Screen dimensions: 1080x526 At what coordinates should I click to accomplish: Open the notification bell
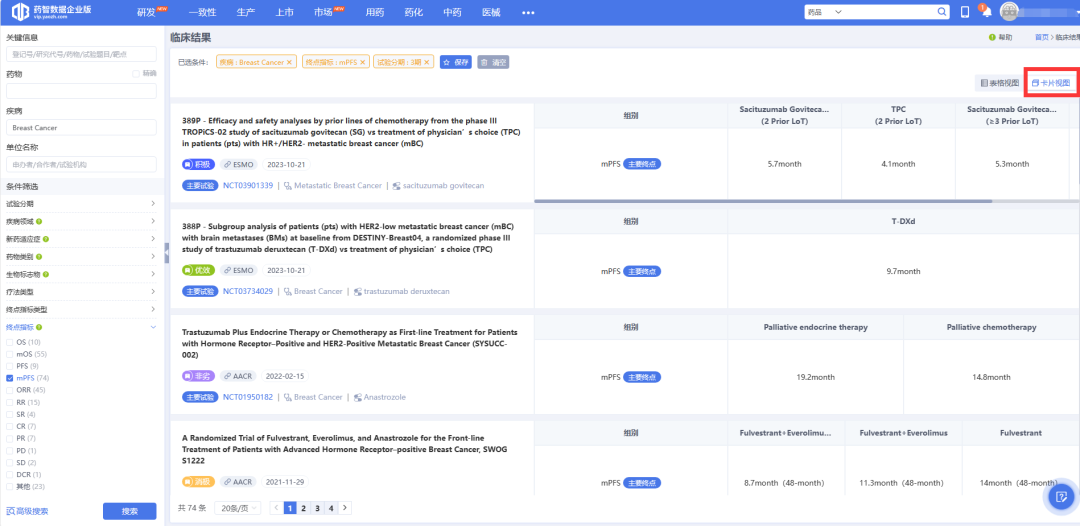[985, 12]
